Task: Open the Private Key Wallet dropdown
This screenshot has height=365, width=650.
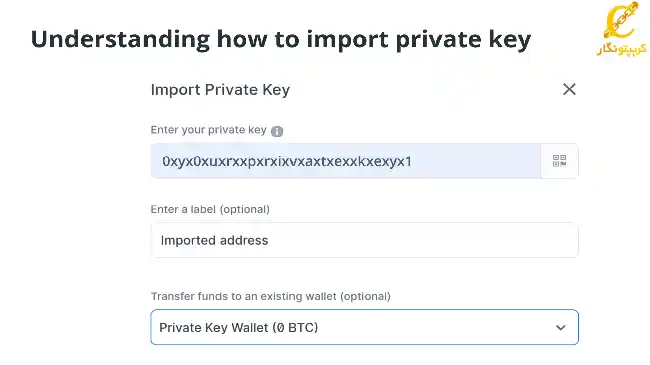Action: (x=364, y=327)
